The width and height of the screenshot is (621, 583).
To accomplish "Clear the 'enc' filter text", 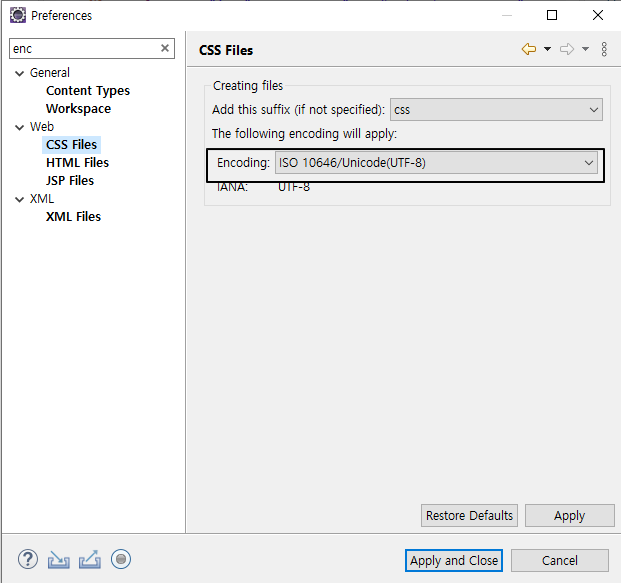I will (x=165, y=48).
